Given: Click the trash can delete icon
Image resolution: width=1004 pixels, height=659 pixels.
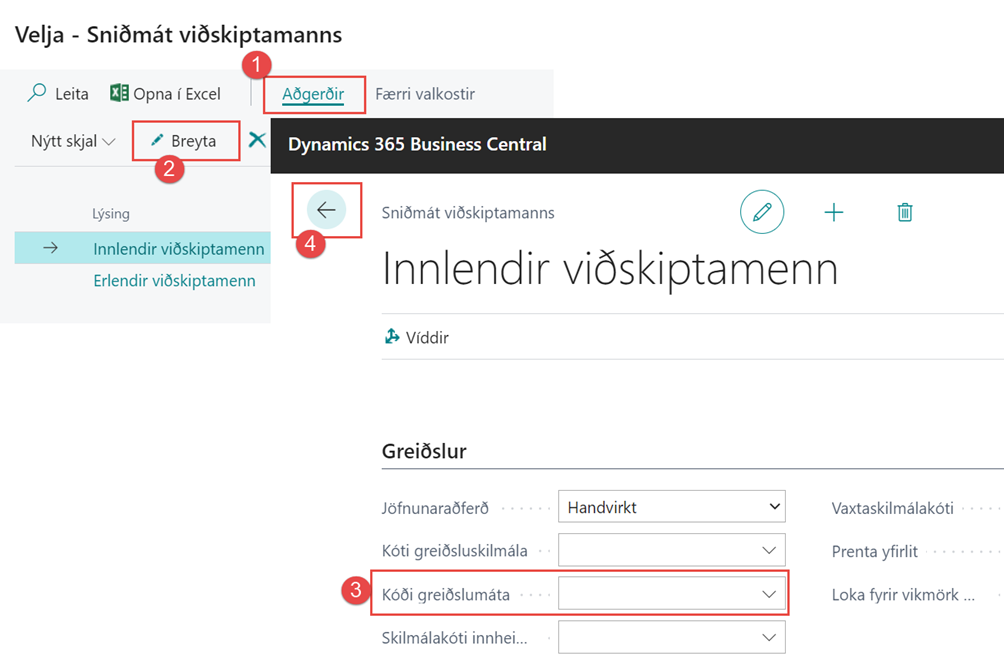Looking at the screenshot, I should click(x=904, y=212).
